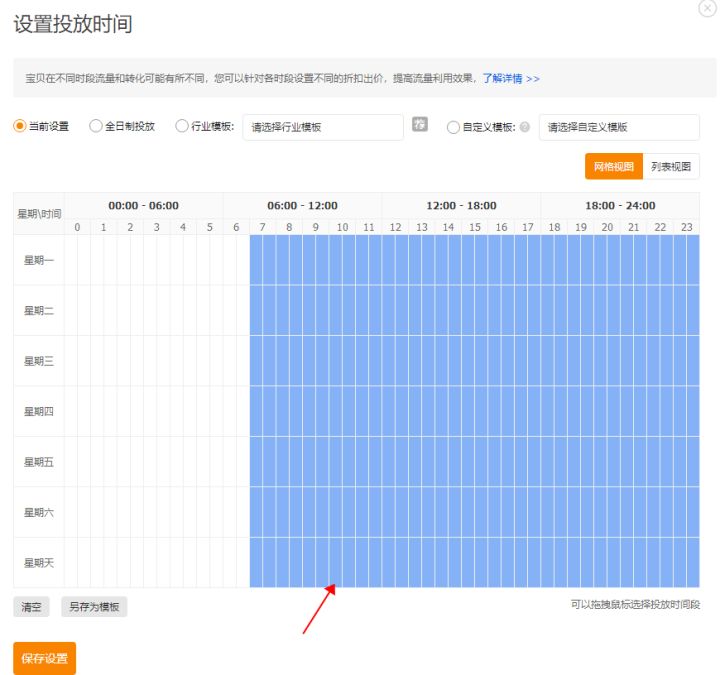
Task: Open the 请选择自定义模版 dropdown
Action: click(618, 127)
